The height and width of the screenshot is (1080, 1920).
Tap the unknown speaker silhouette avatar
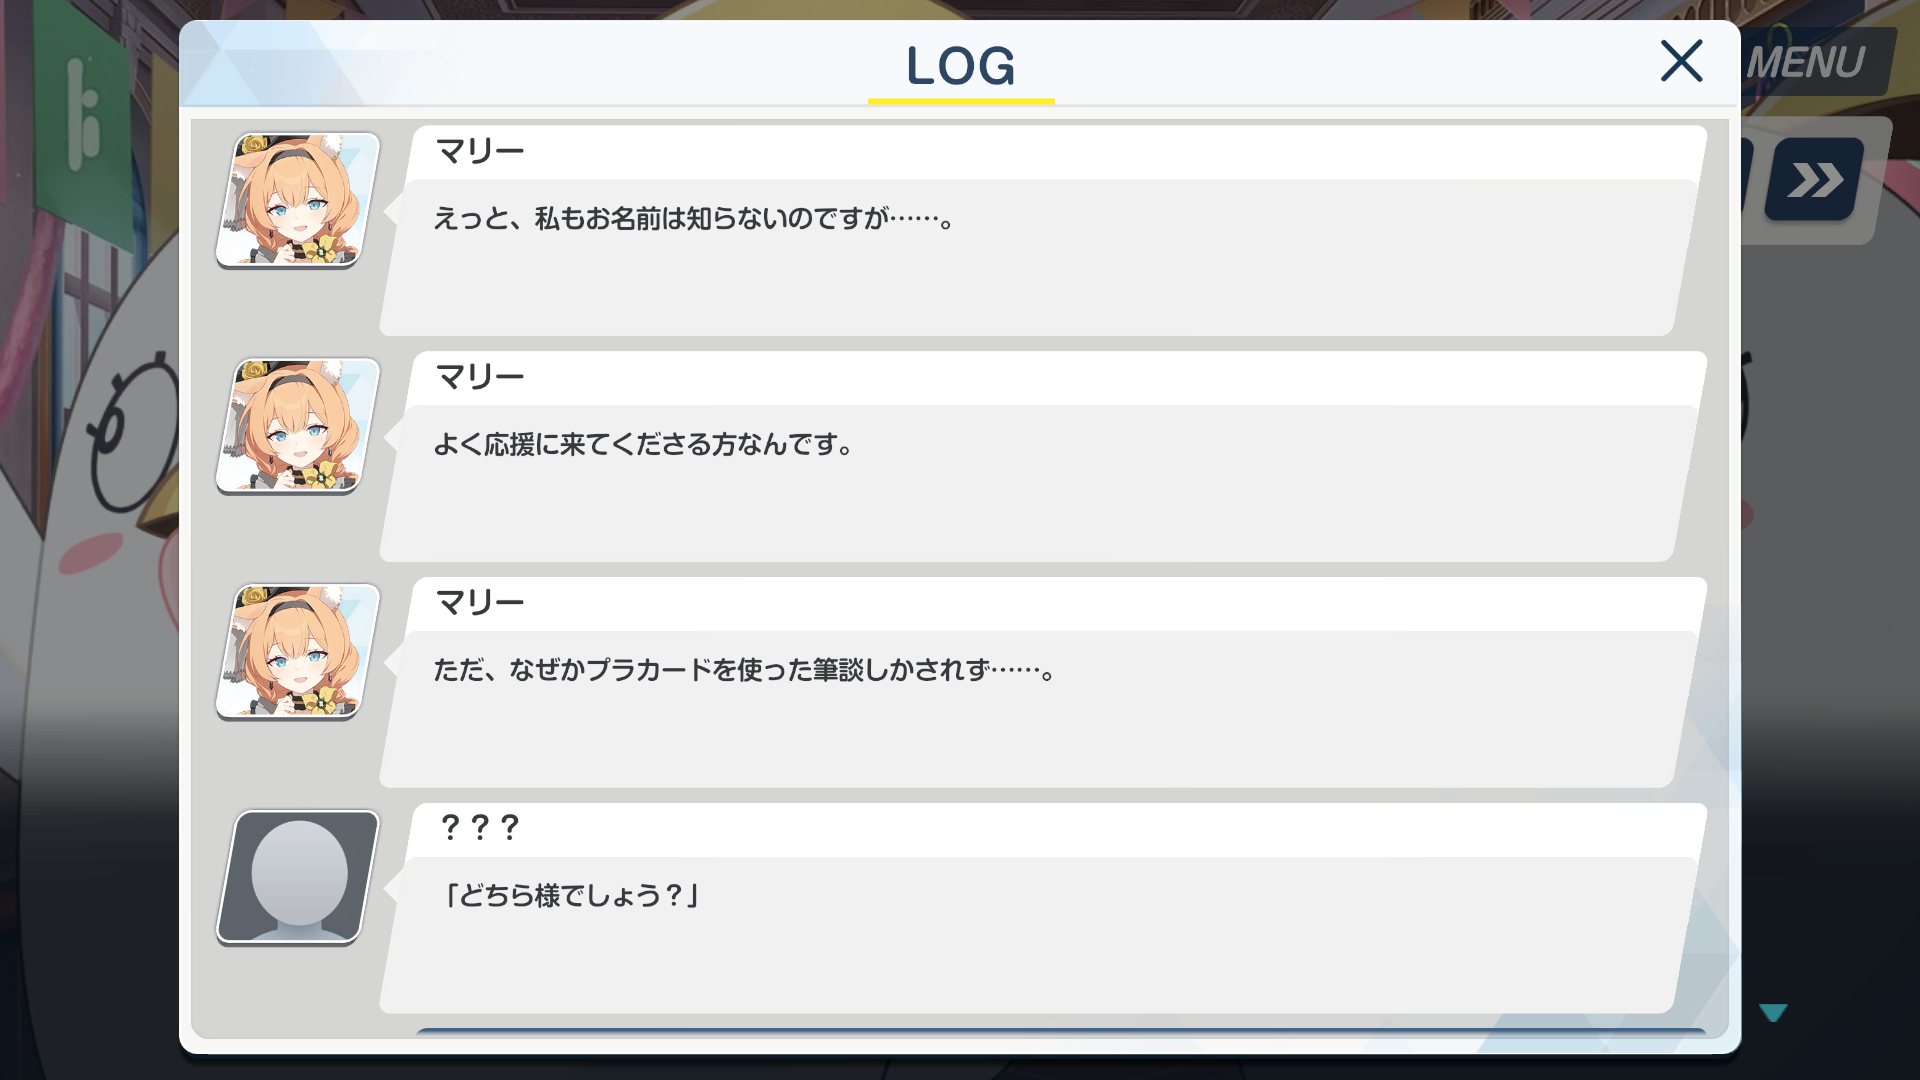coord(298,877)
